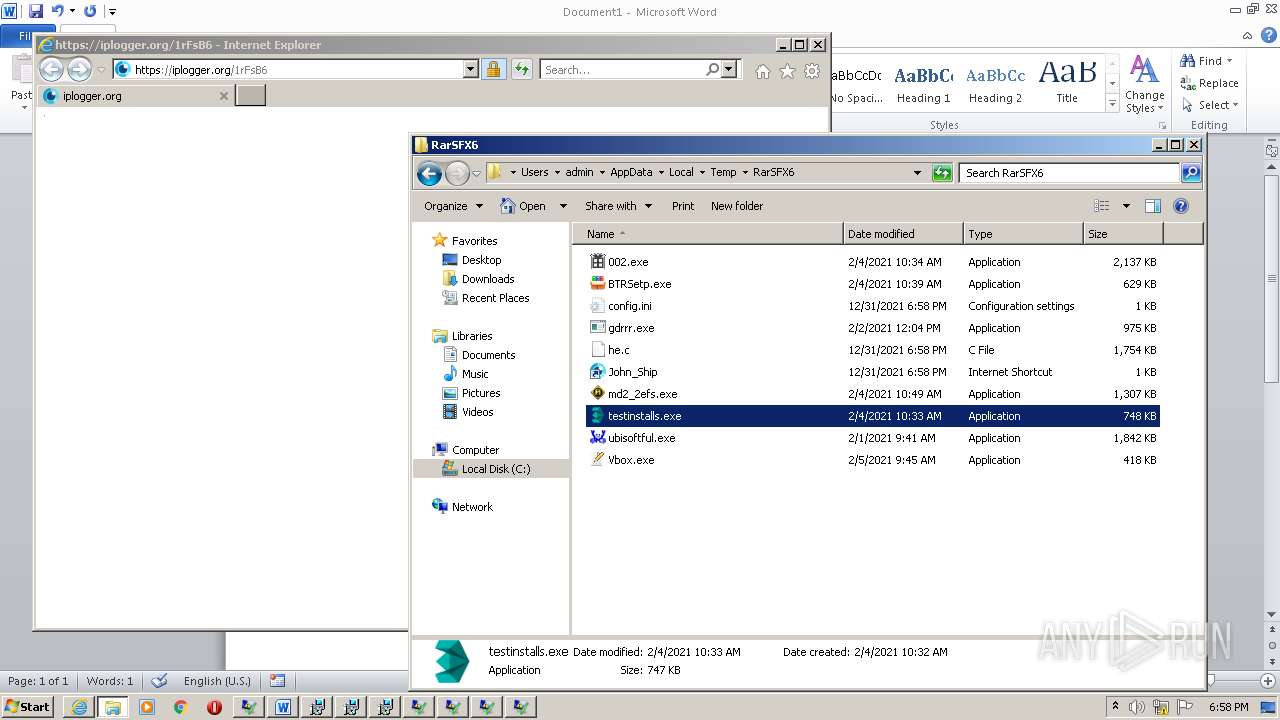The height and width of the screenshot is (720, 1280).
Task: Click Find in Word Editing group
Action: pos(1207,61)
